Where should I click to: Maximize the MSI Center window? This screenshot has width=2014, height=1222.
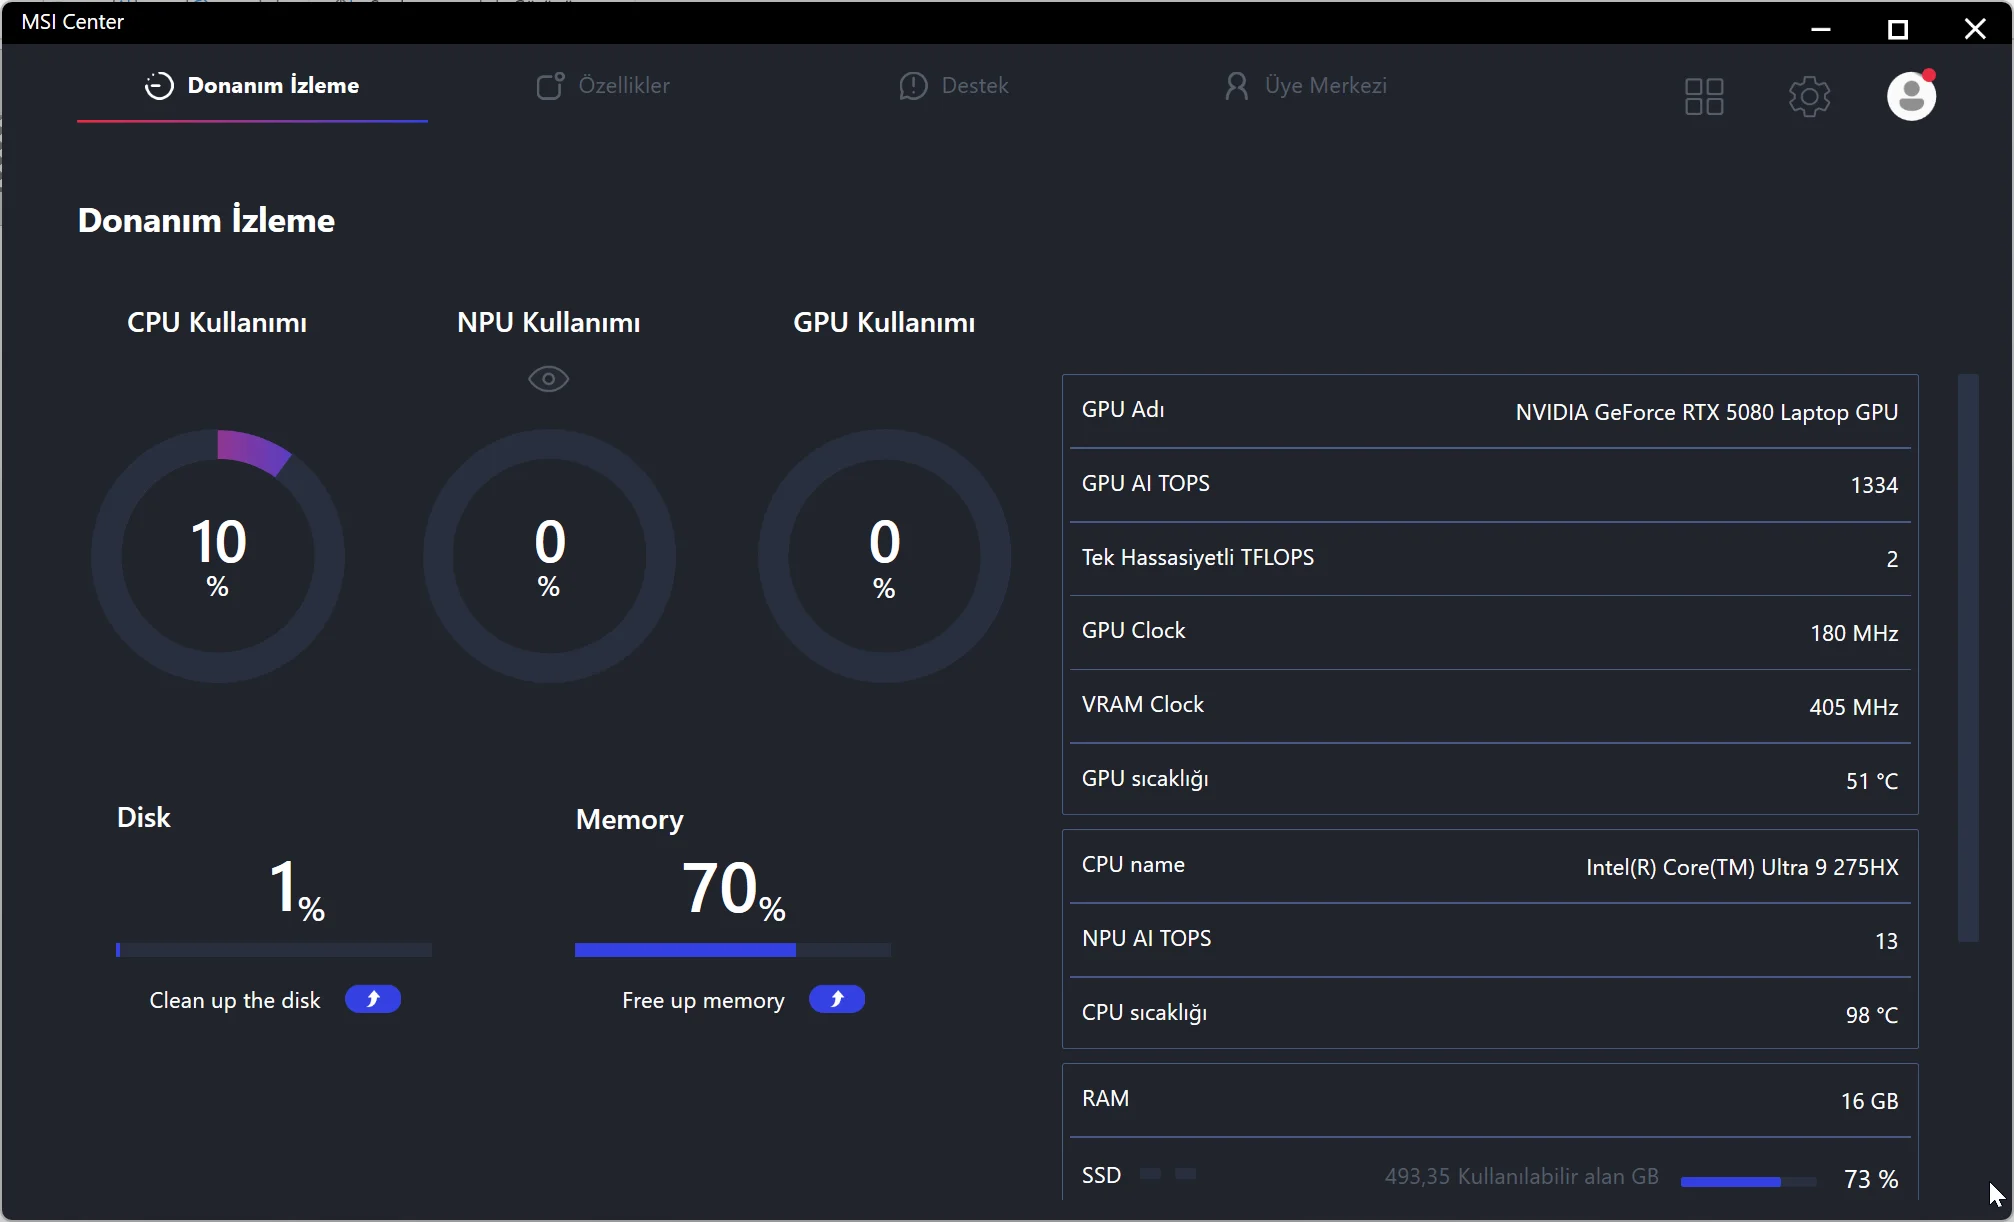pyautogui.click(x=1898, y=29)
